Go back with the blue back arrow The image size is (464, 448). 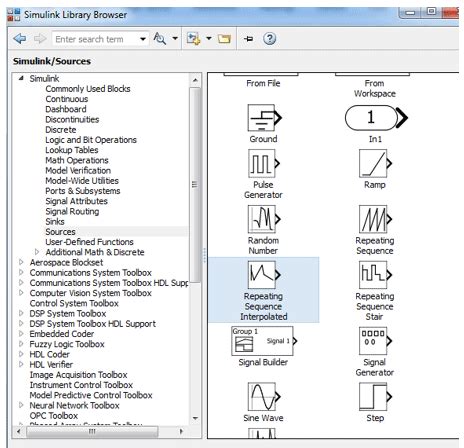pos(20,39)
